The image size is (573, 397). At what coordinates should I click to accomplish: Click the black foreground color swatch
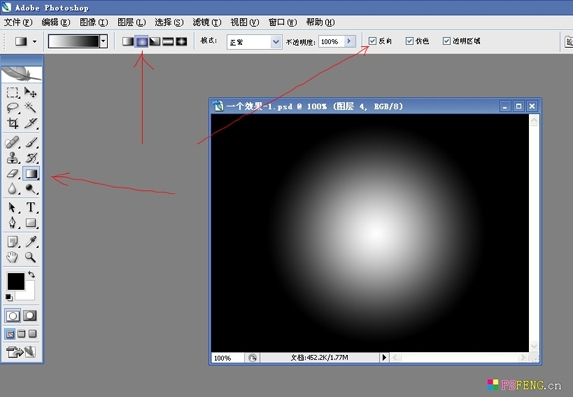pyautogui.click(x=16, y=281)
